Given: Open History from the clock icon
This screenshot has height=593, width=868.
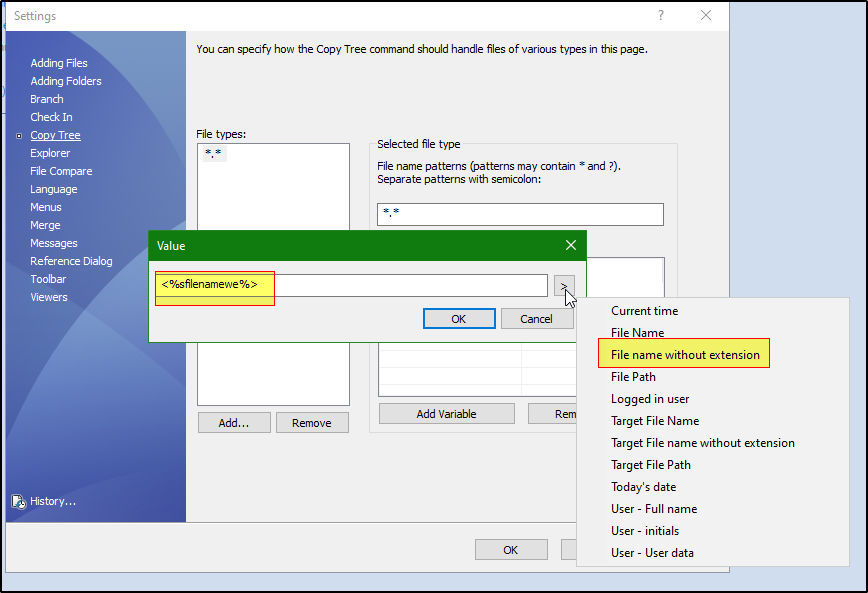Looking at the screenshot, I should click(18, 501).
